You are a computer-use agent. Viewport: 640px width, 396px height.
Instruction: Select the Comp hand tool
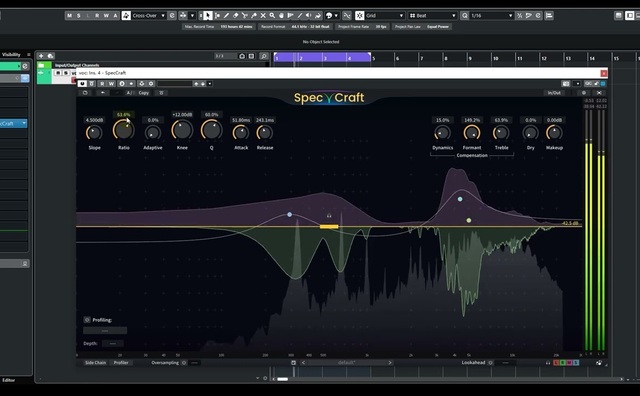coord(281,16)
